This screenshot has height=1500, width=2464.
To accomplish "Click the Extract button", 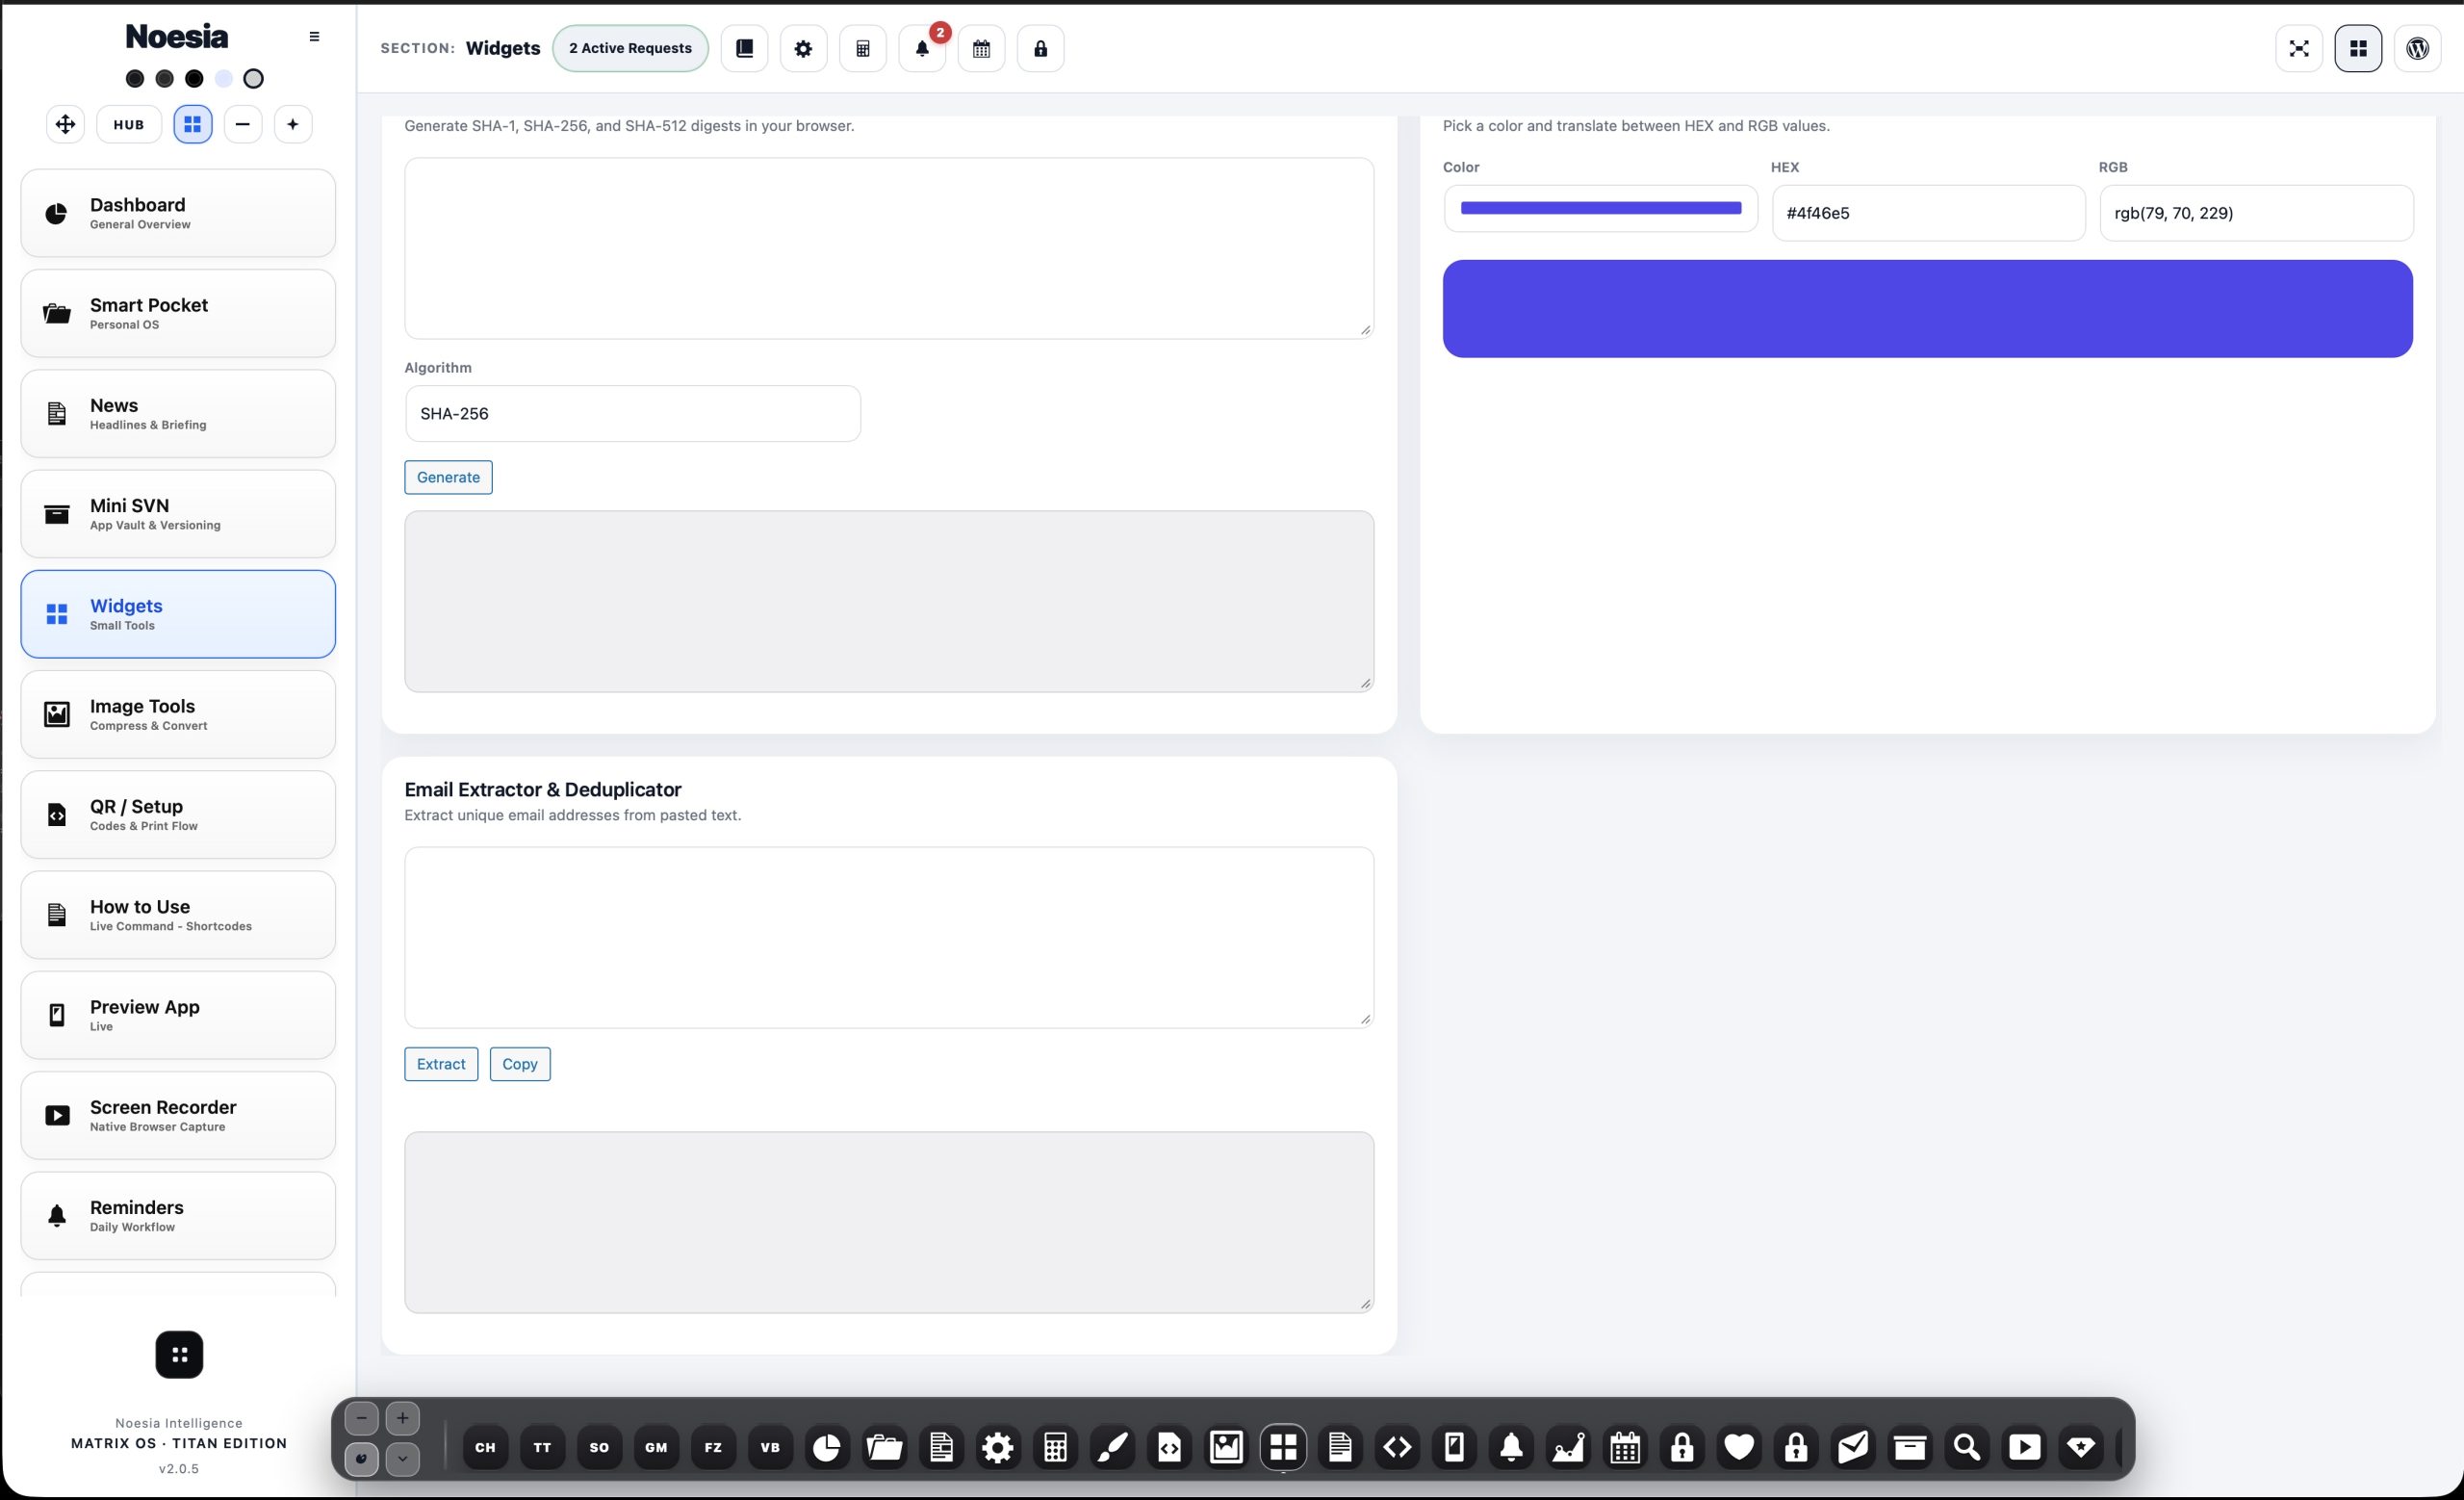I will (x=441, y=1064).
